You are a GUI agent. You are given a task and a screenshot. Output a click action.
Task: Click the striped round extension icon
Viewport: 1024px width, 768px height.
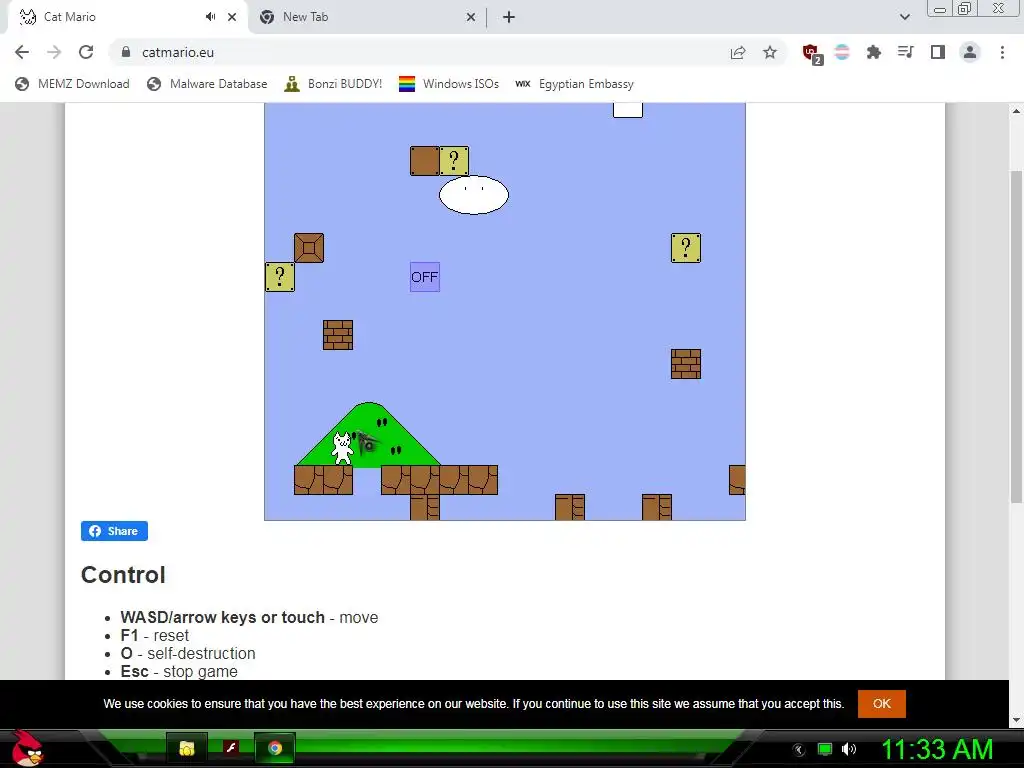coord(842,52)
